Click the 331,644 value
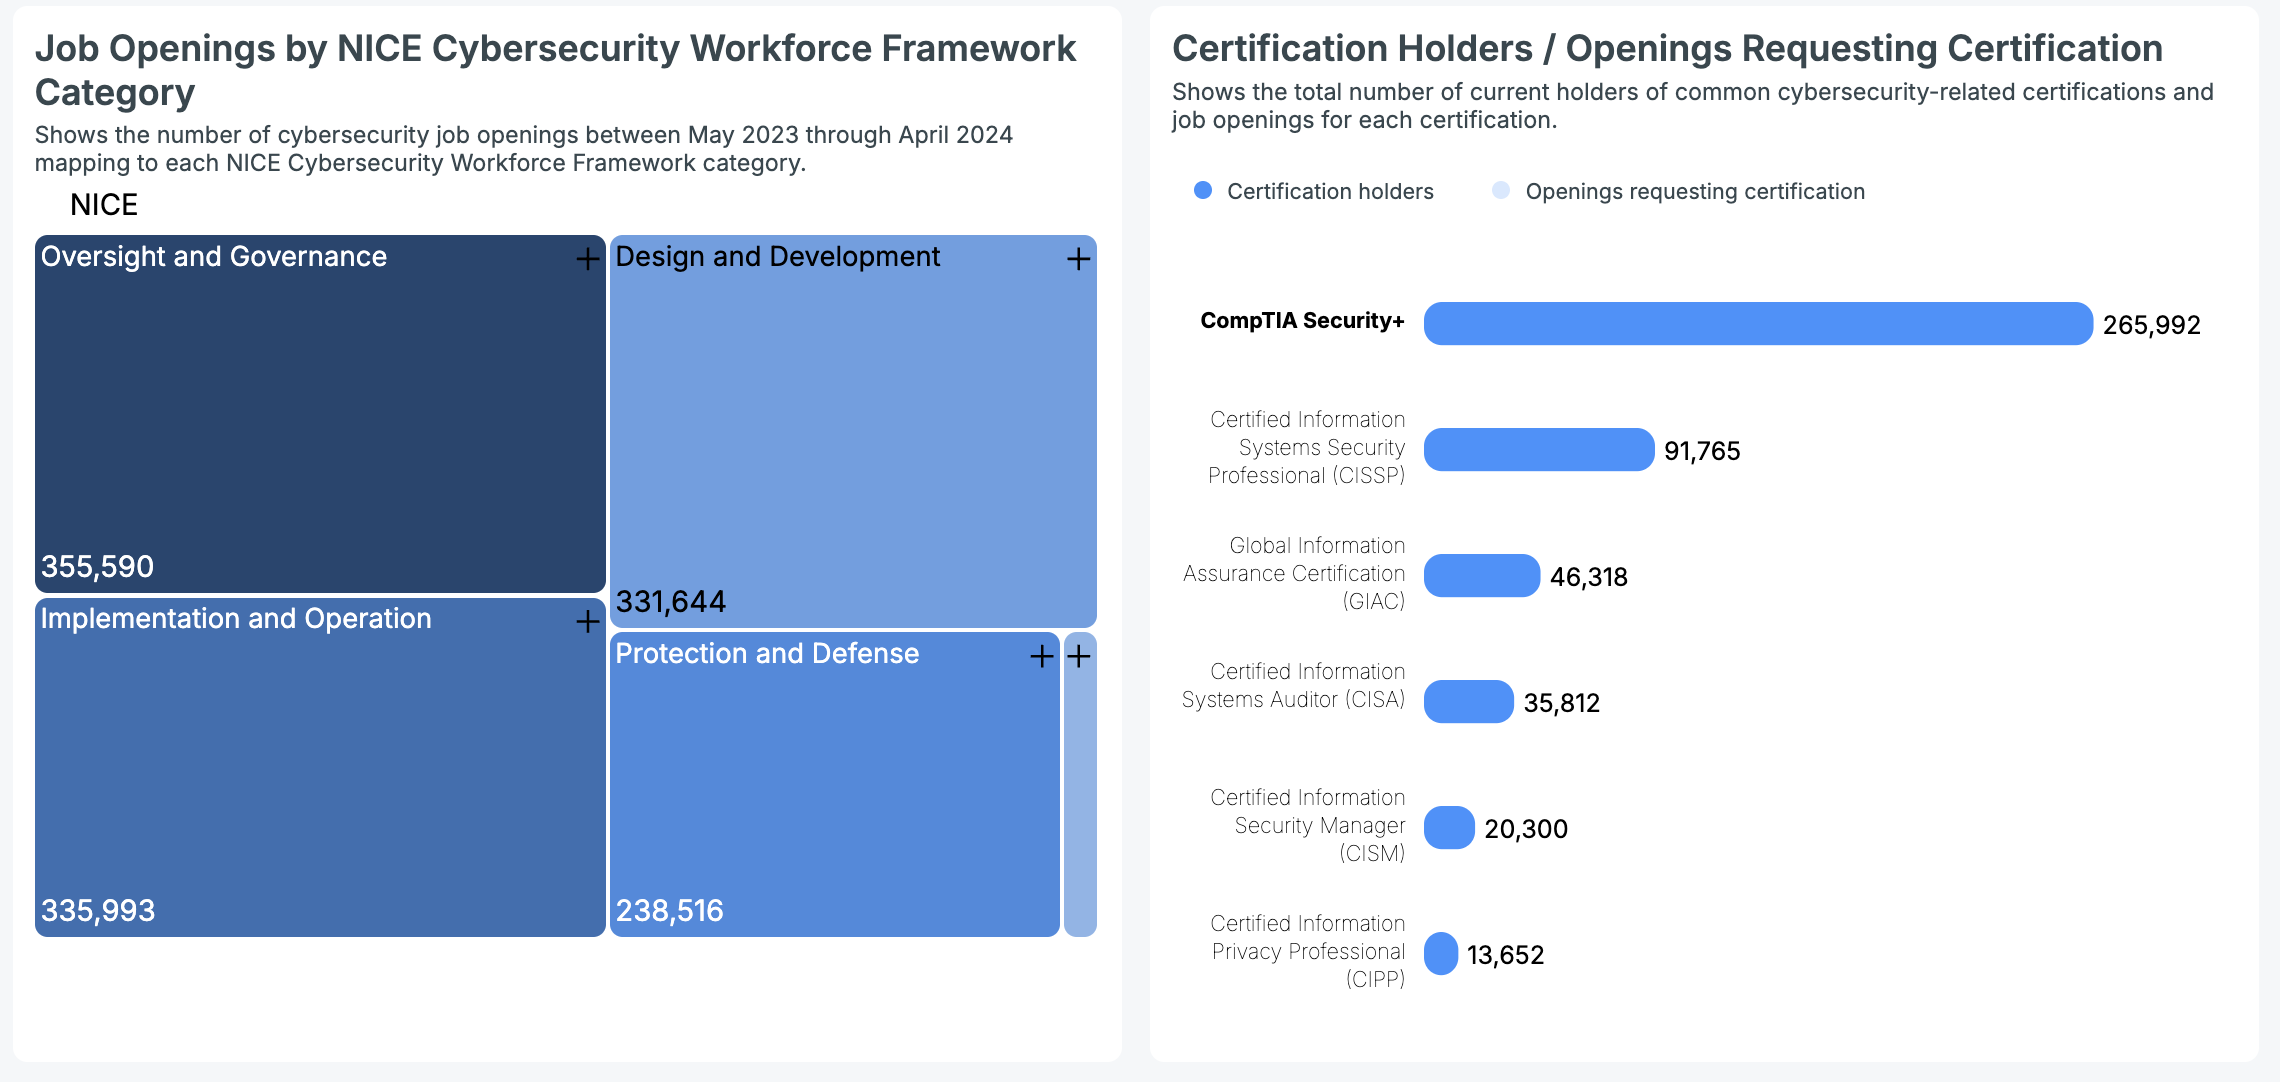 [671, 602]
